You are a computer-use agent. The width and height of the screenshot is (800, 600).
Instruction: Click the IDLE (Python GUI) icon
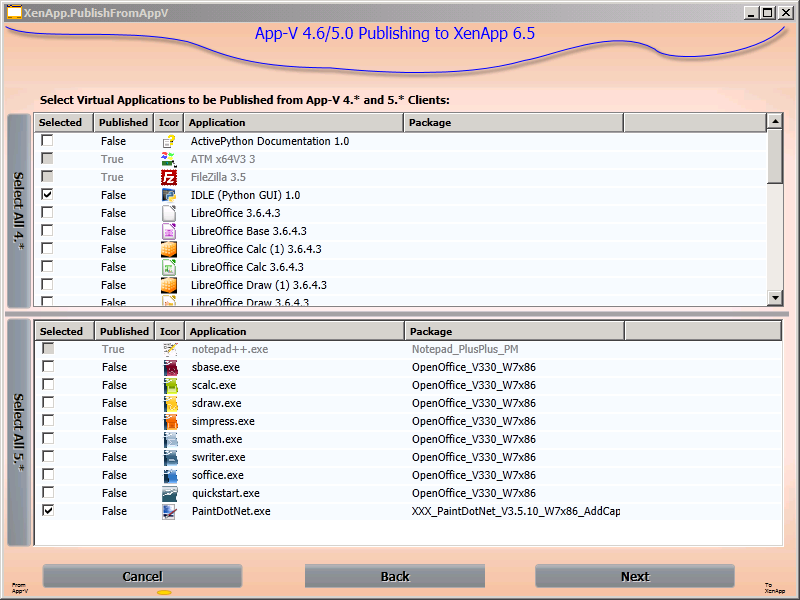pos(169,195)
